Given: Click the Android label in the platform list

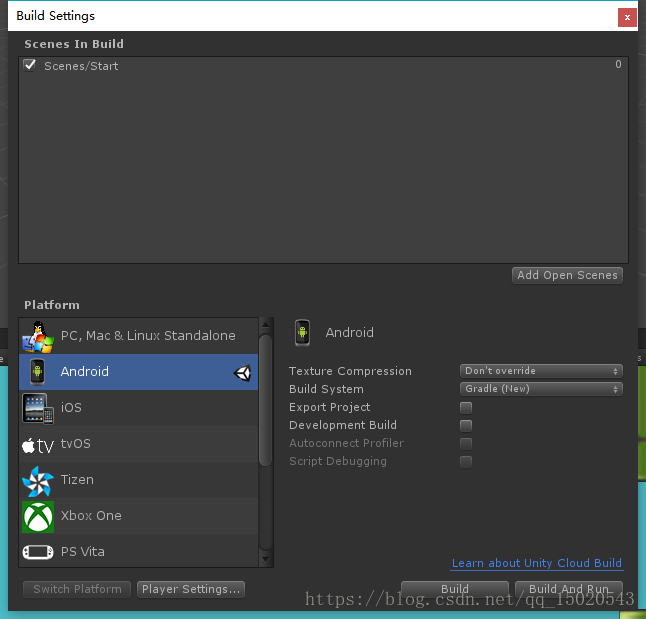Looking at the screenshot, I should pyautogui.click(x=84, y=371).
